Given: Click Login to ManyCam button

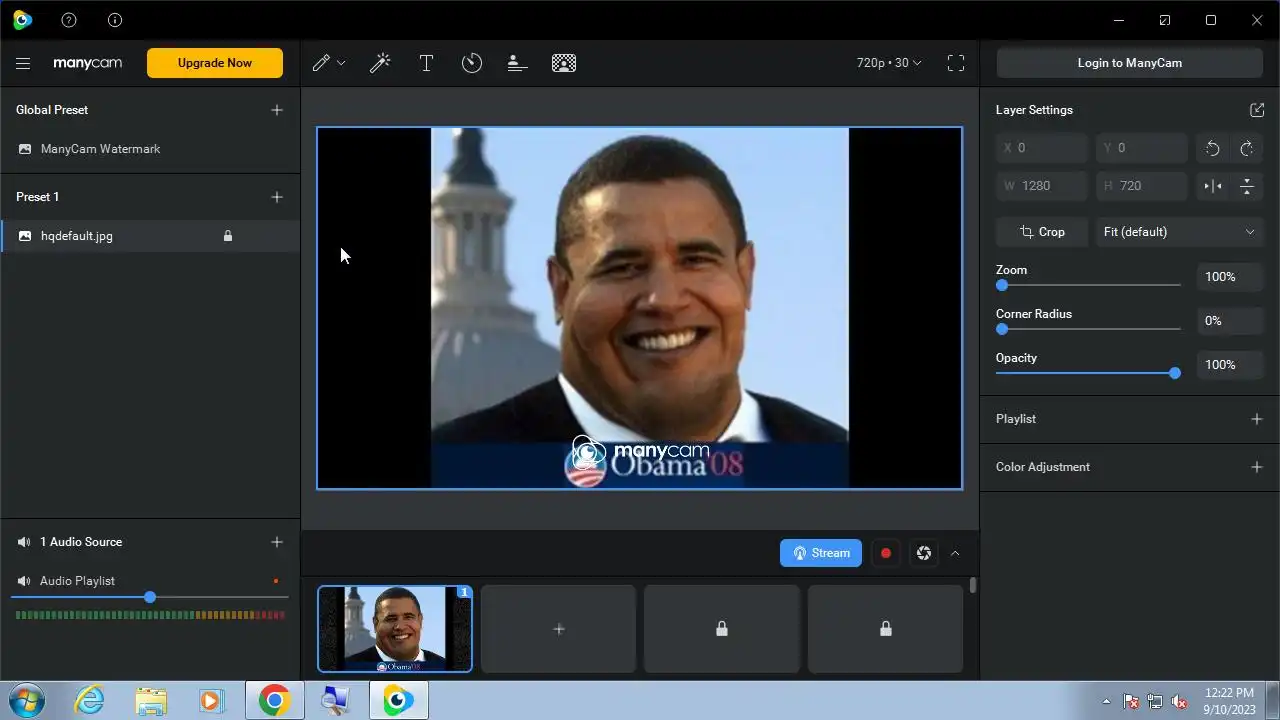Looking at the screenshot, I should point(1130,63).
